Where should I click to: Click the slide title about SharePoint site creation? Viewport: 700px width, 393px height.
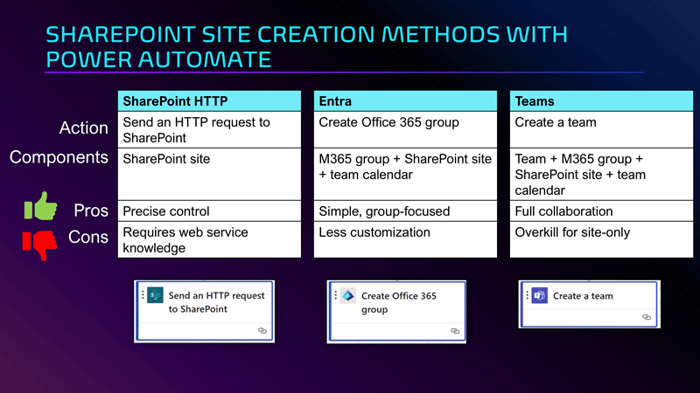pyautogui.click(x=306, y=47)
